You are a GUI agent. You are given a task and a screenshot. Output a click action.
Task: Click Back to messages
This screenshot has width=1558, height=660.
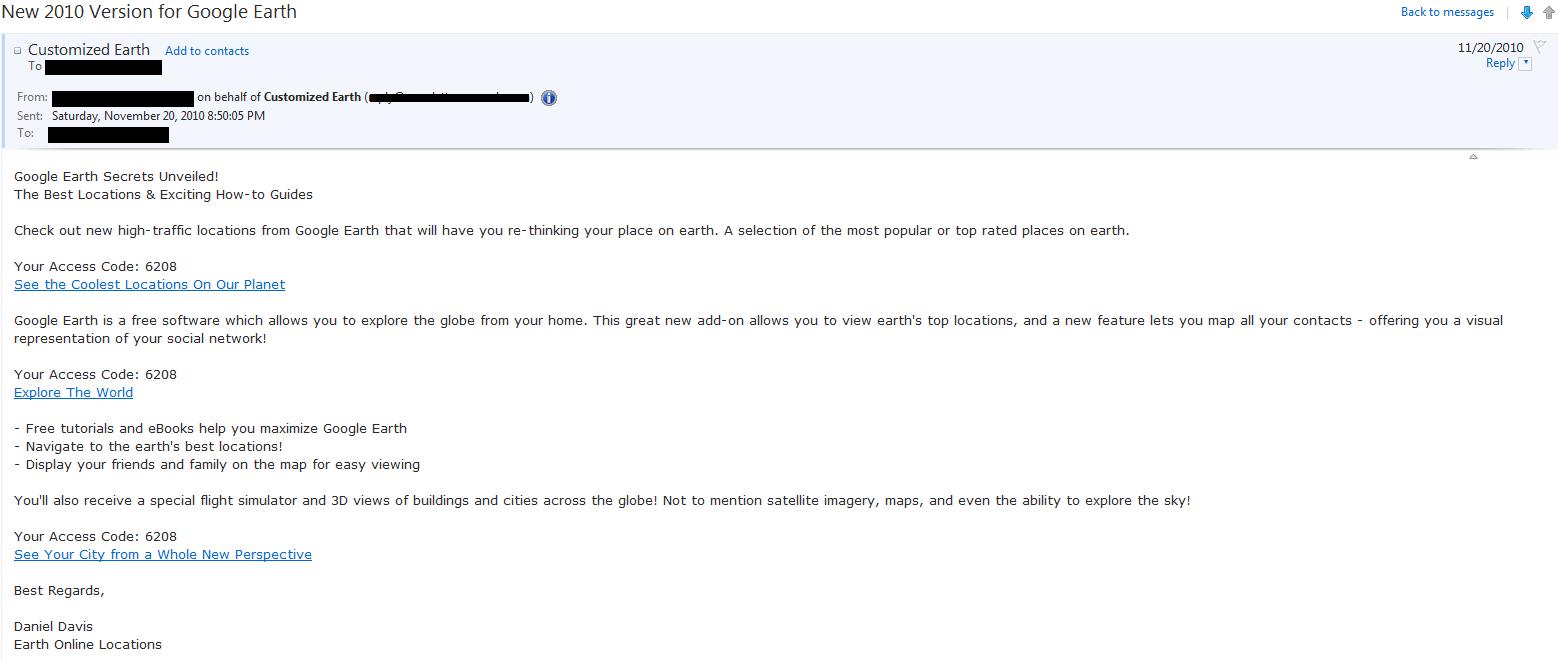click(1446, 12)
